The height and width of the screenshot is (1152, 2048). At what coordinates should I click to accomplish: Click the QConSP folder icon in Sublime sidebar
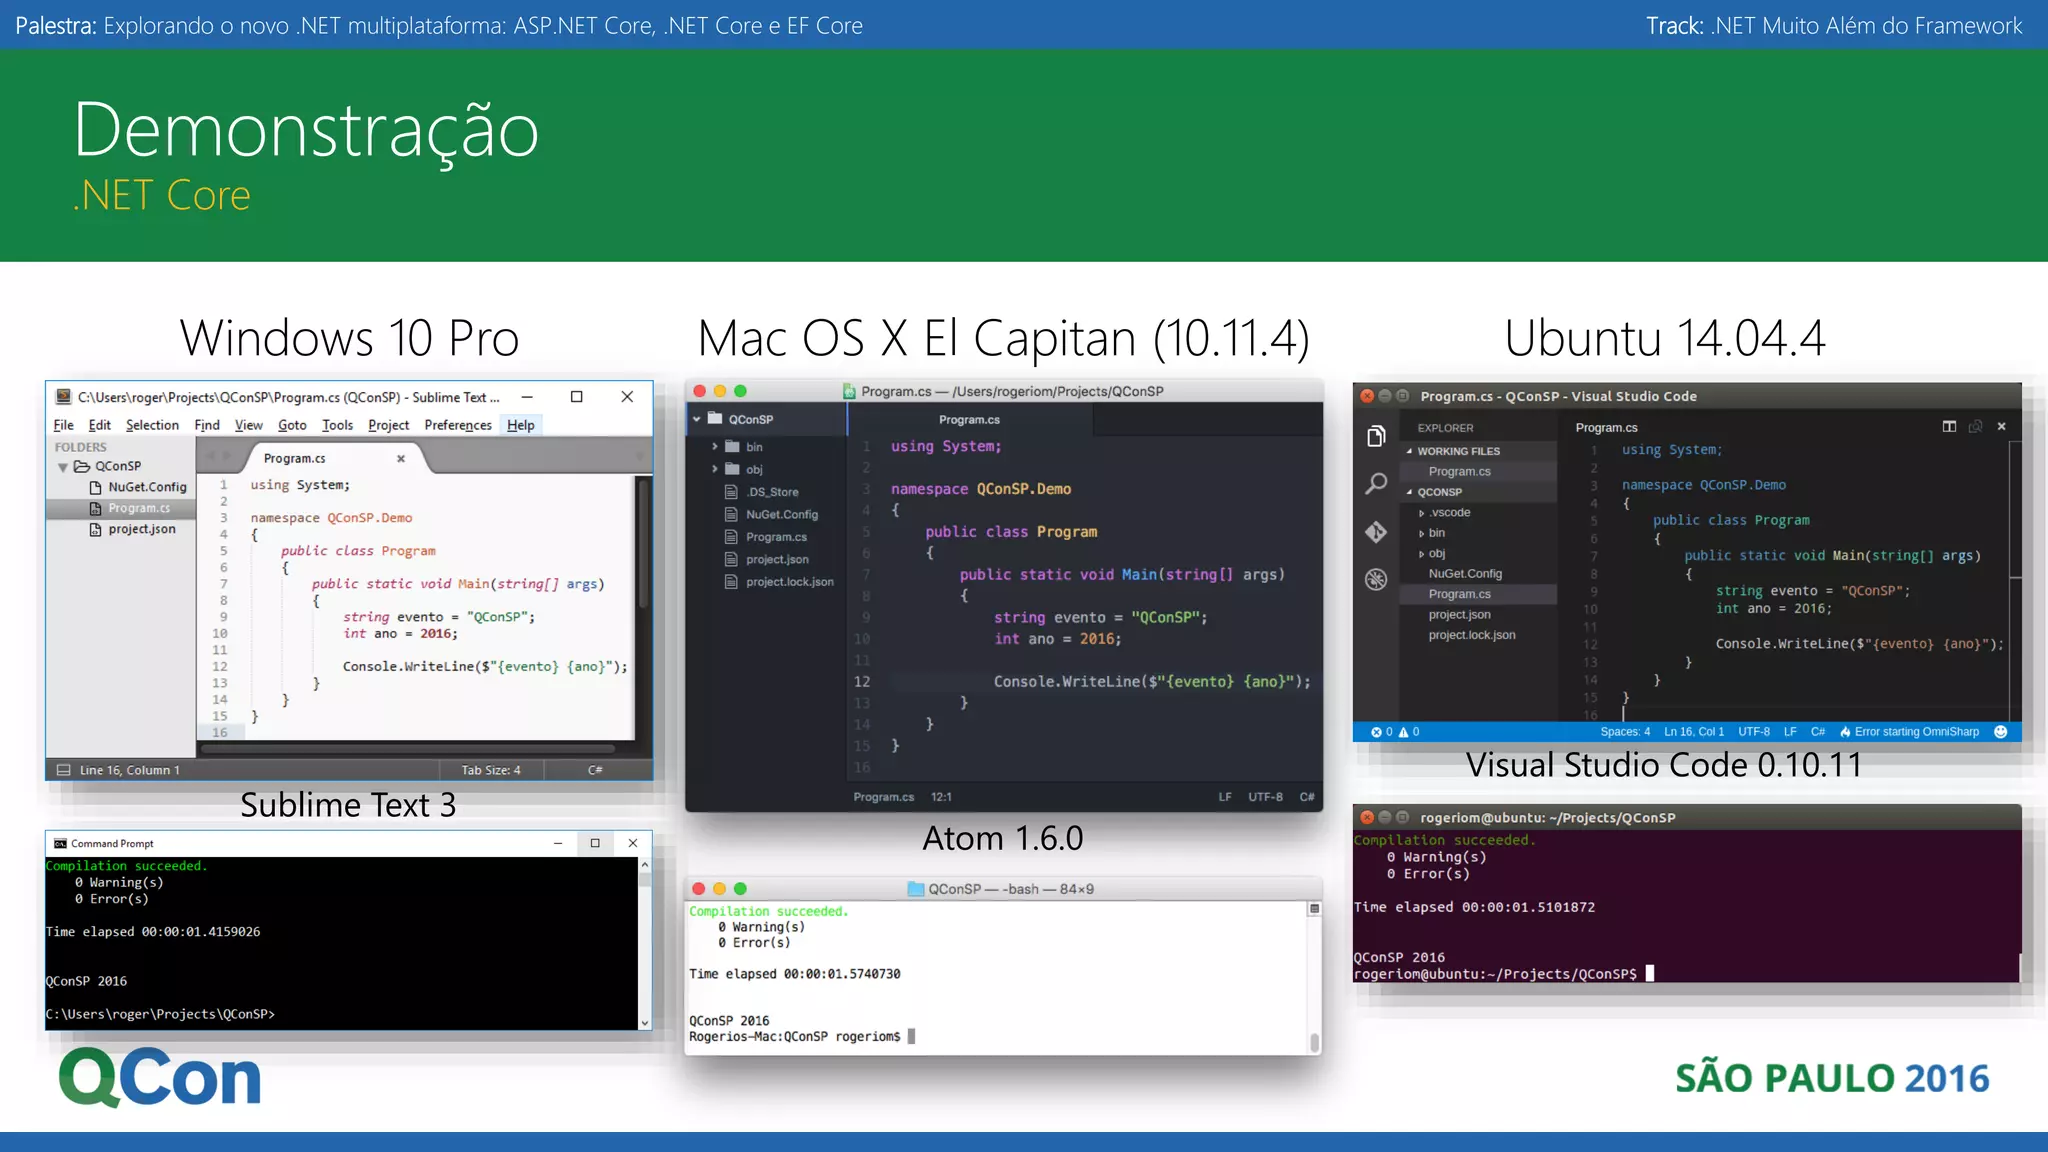[82, 466]
